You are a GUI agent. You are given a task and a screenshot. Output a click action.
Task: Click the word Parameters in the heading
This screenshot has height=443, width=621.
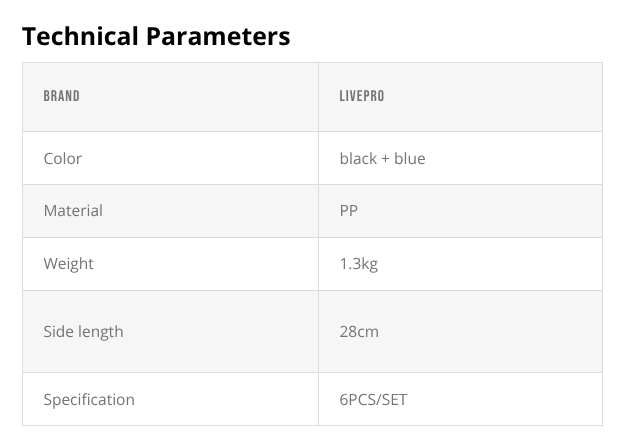click(221, 37)
